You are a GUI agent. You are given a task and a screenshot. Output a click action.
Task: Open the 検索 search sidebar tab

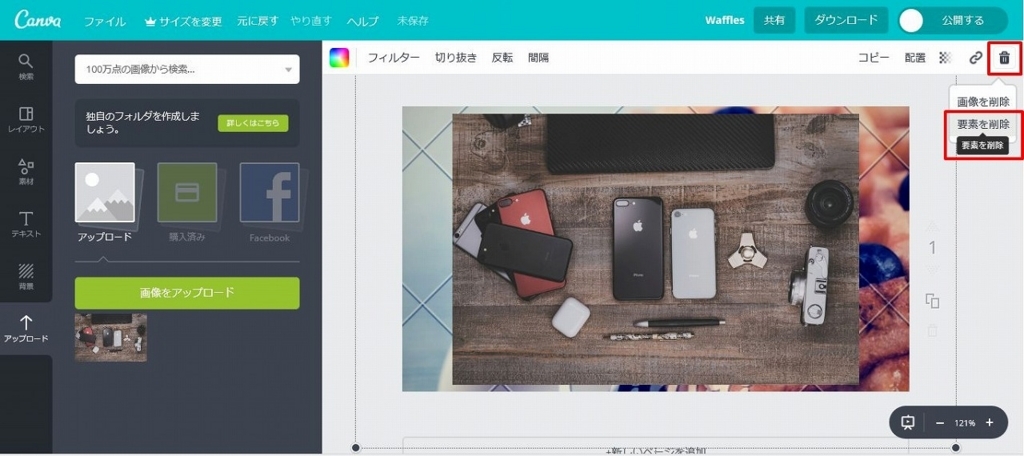point(25,67)
